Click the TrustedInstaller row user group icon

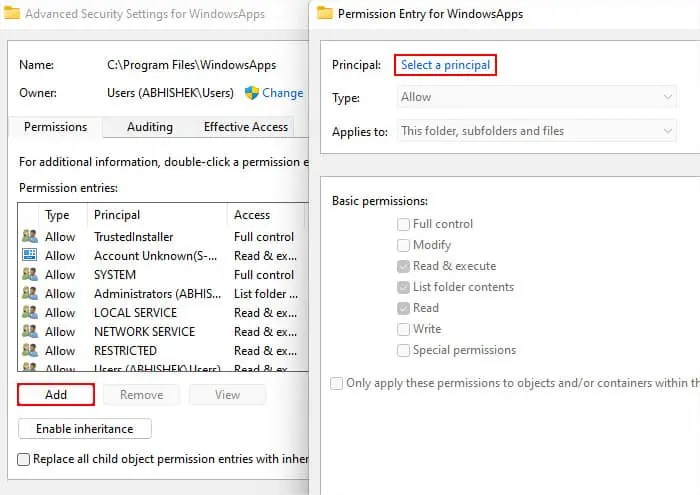30,236
